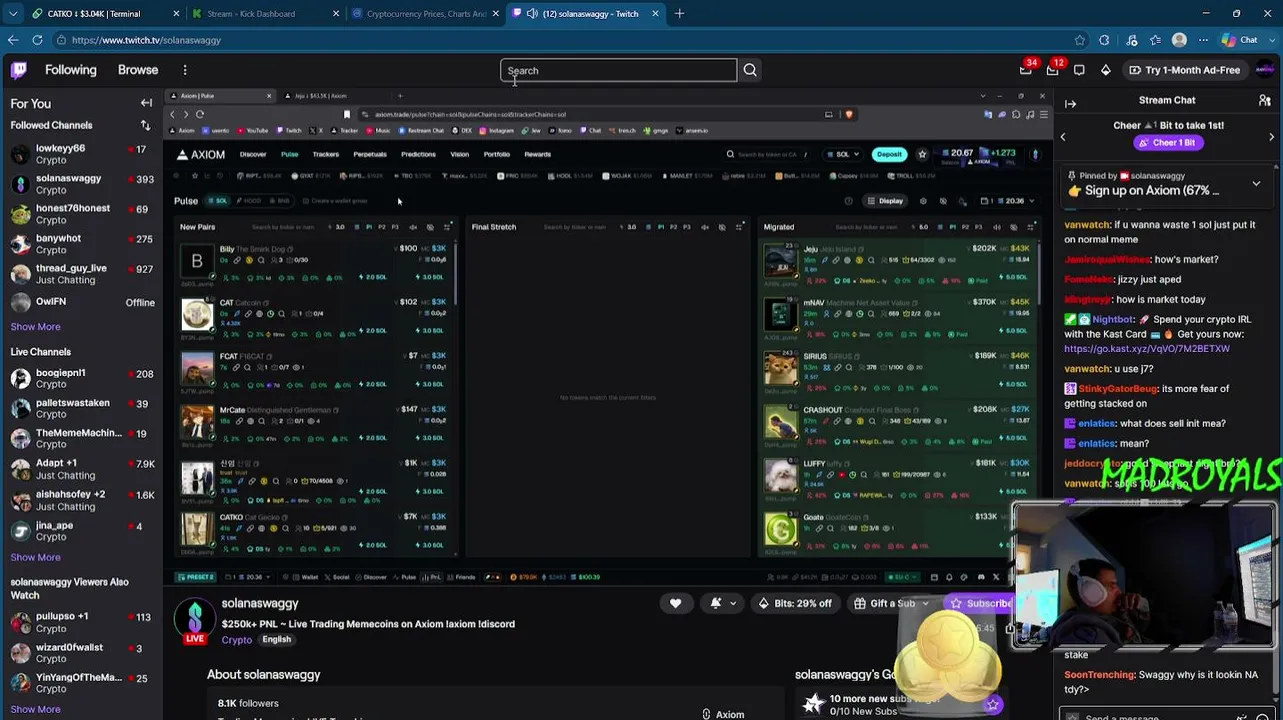Select the solanaswaggy Twitch browser tab

click(585, 13)
